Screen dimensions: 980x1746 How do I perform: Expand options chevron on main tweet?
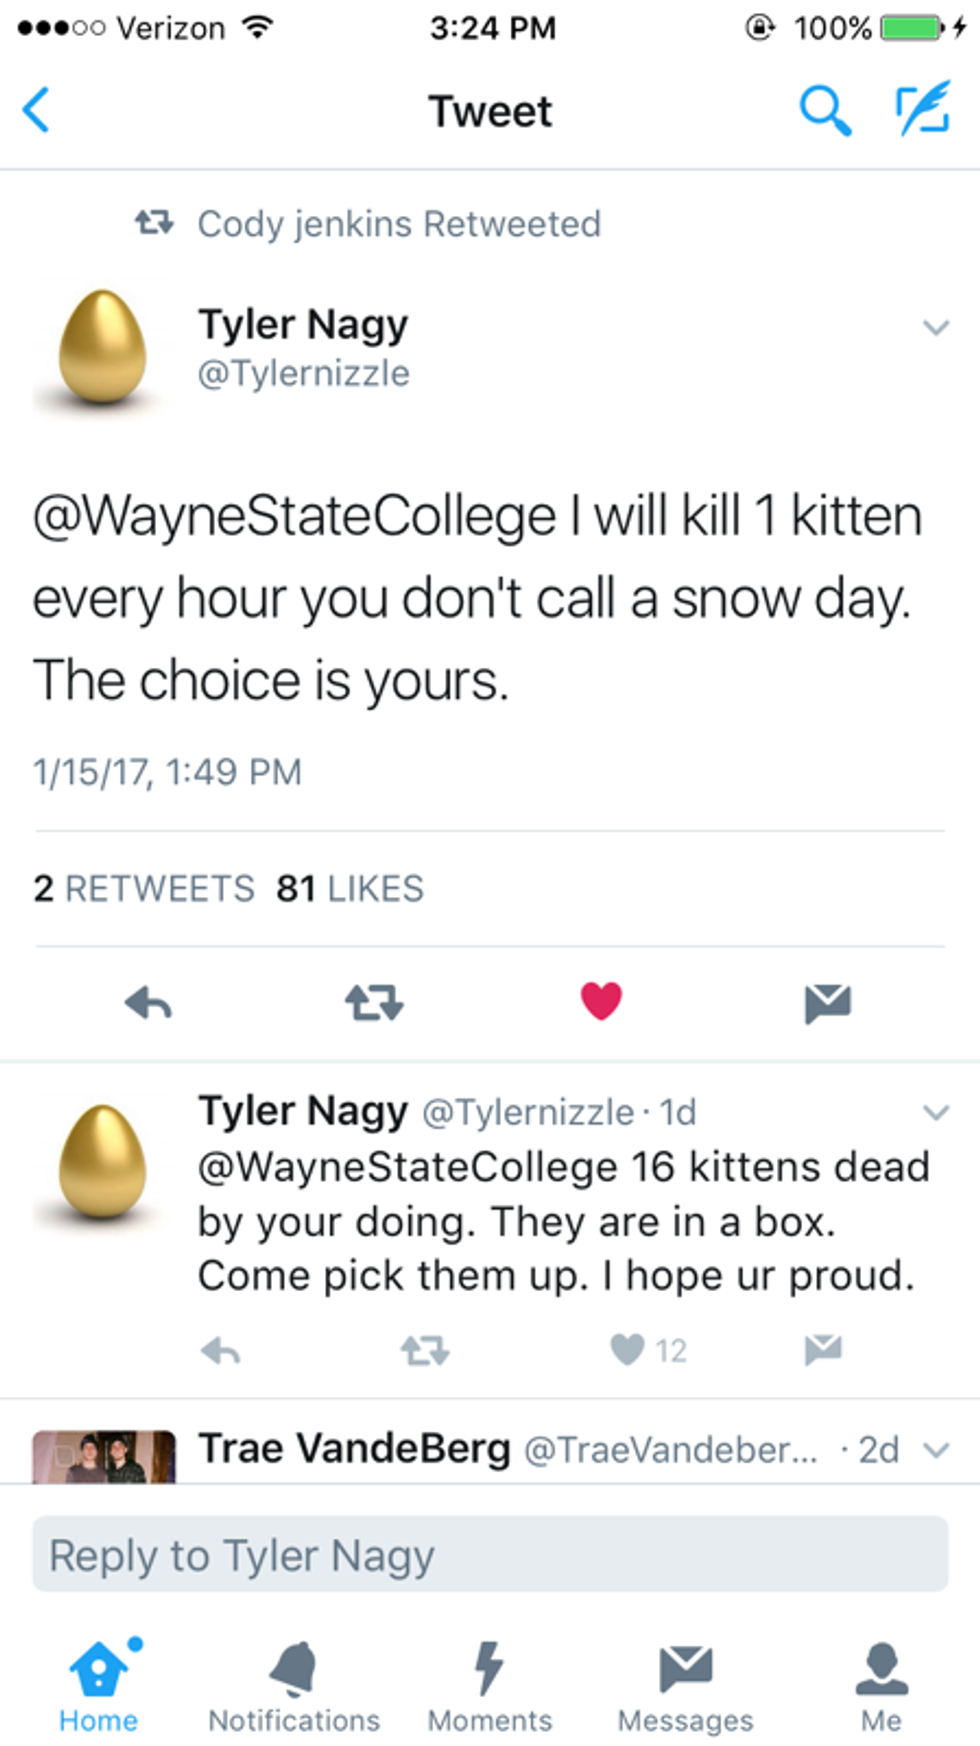(935, 327)
